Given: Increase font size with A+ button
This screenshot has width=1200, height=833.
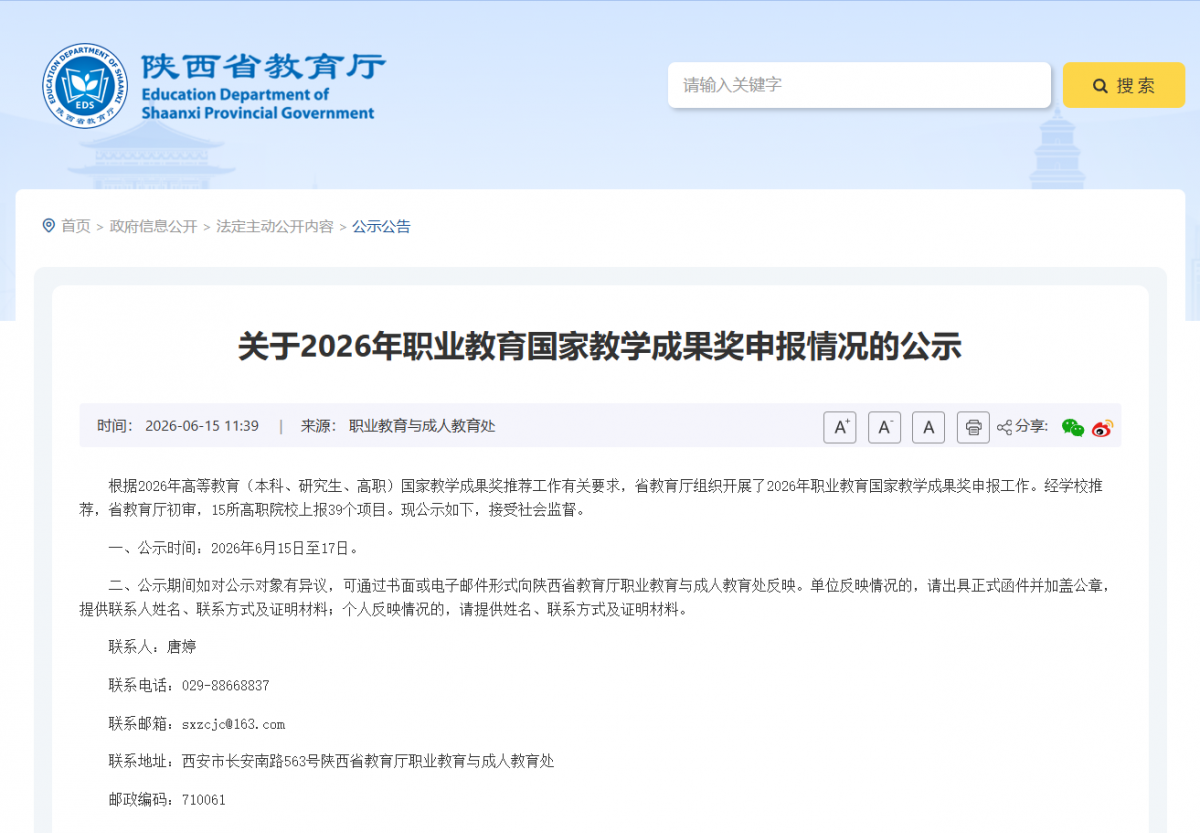Looking at the screenshot, I should [x=840, y=427].
